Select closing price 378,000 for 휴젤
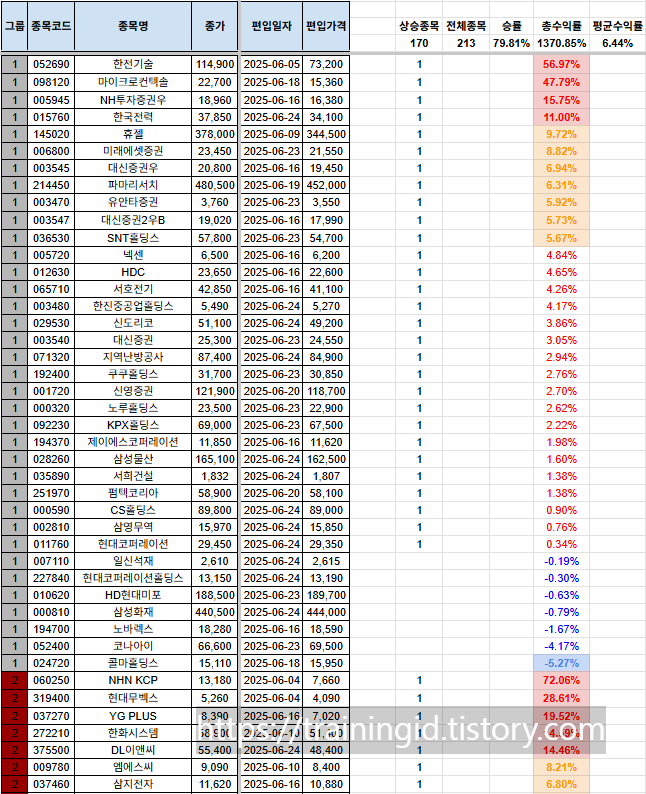Image resolution: width=646 pixels, height=794 pixels. 215,134
